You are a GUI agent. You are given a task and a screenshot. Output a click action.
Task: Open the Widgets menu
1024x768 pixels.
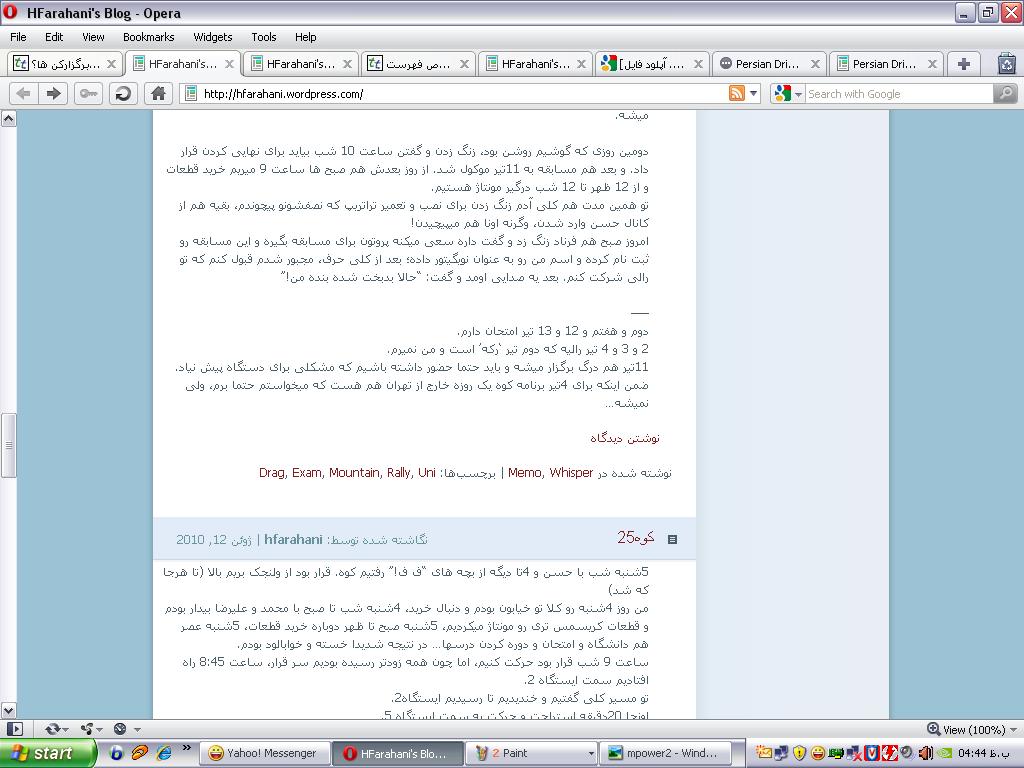coord(212,37)
